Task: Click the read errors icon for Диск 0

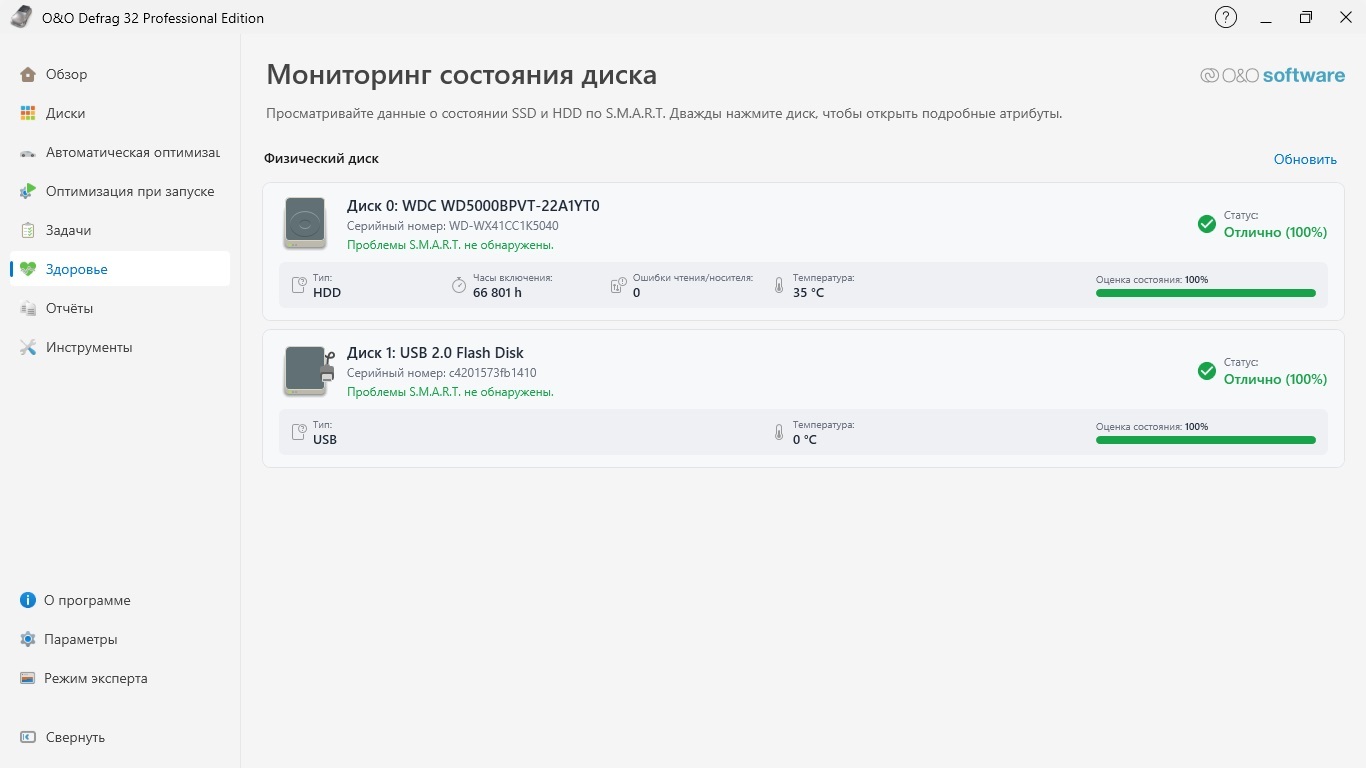Action: point(618,285)
